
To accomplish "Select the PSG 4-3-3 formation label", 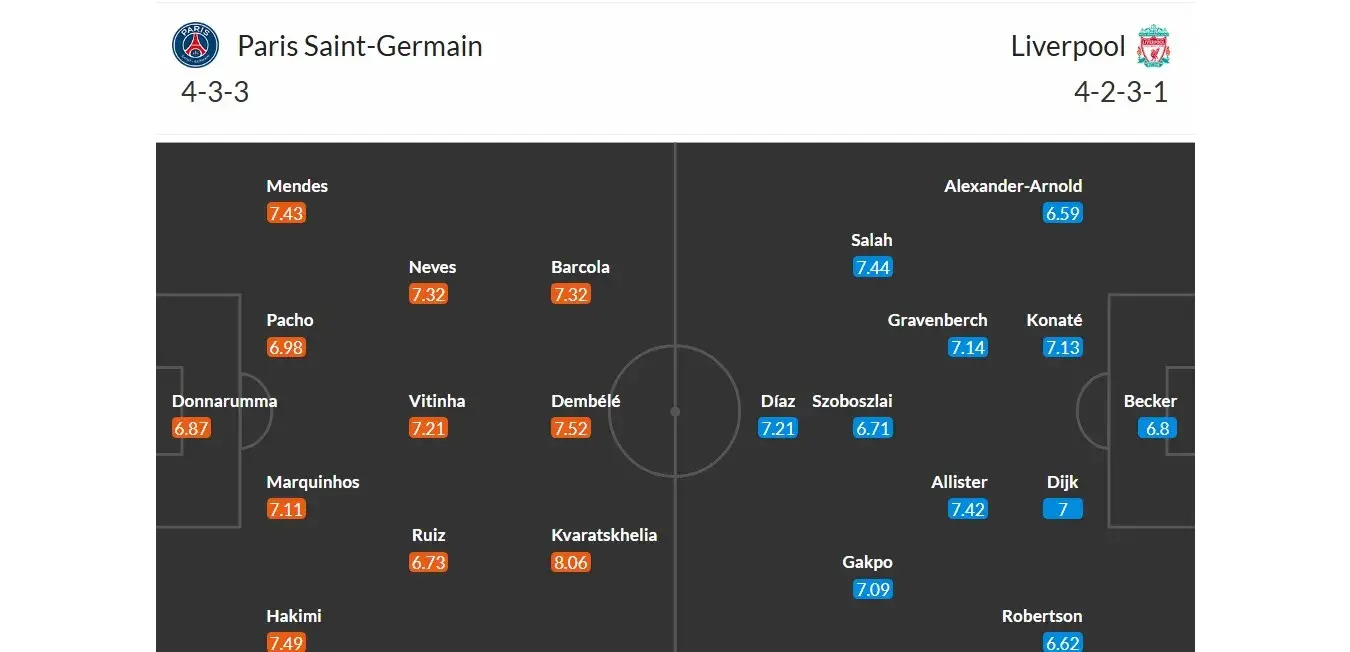I will [x=215, y=92].
